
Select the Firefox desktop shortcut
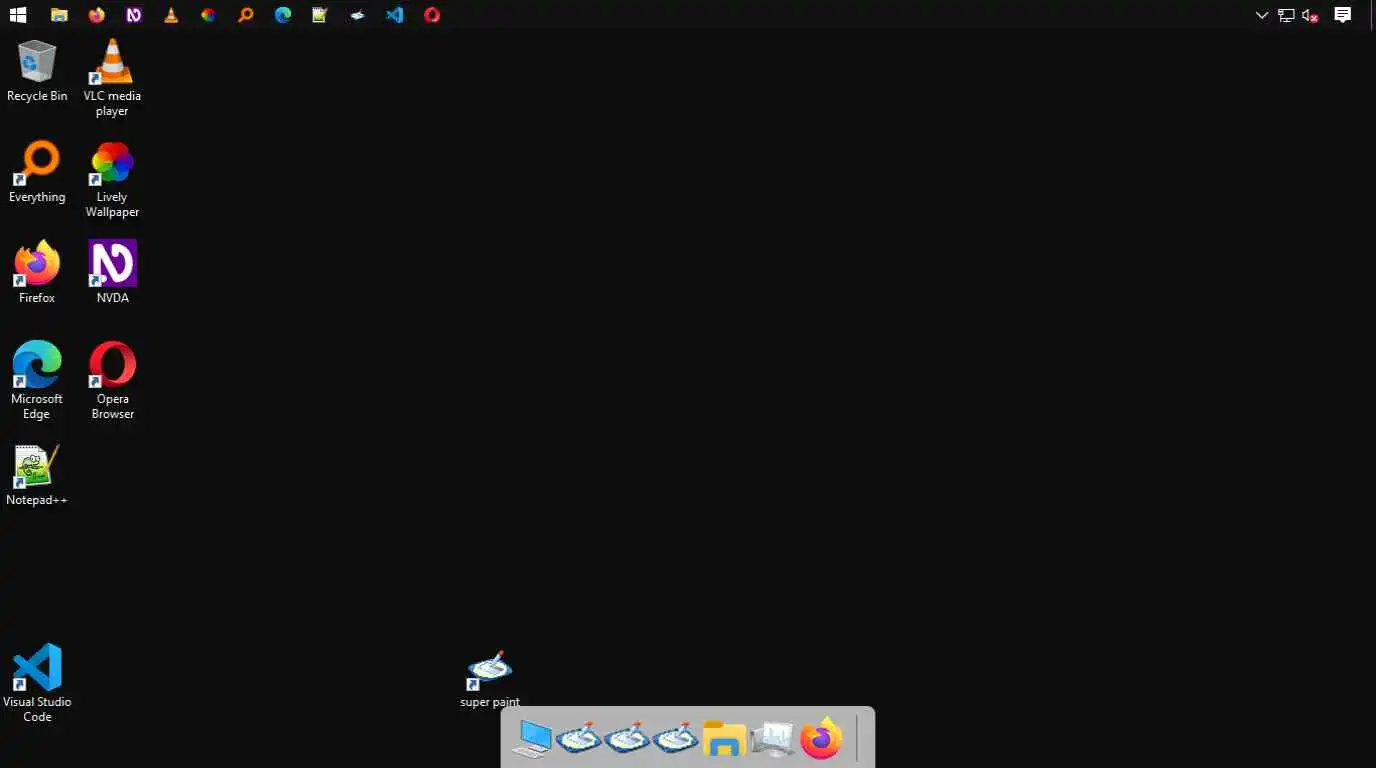click(x=37, y=272)
